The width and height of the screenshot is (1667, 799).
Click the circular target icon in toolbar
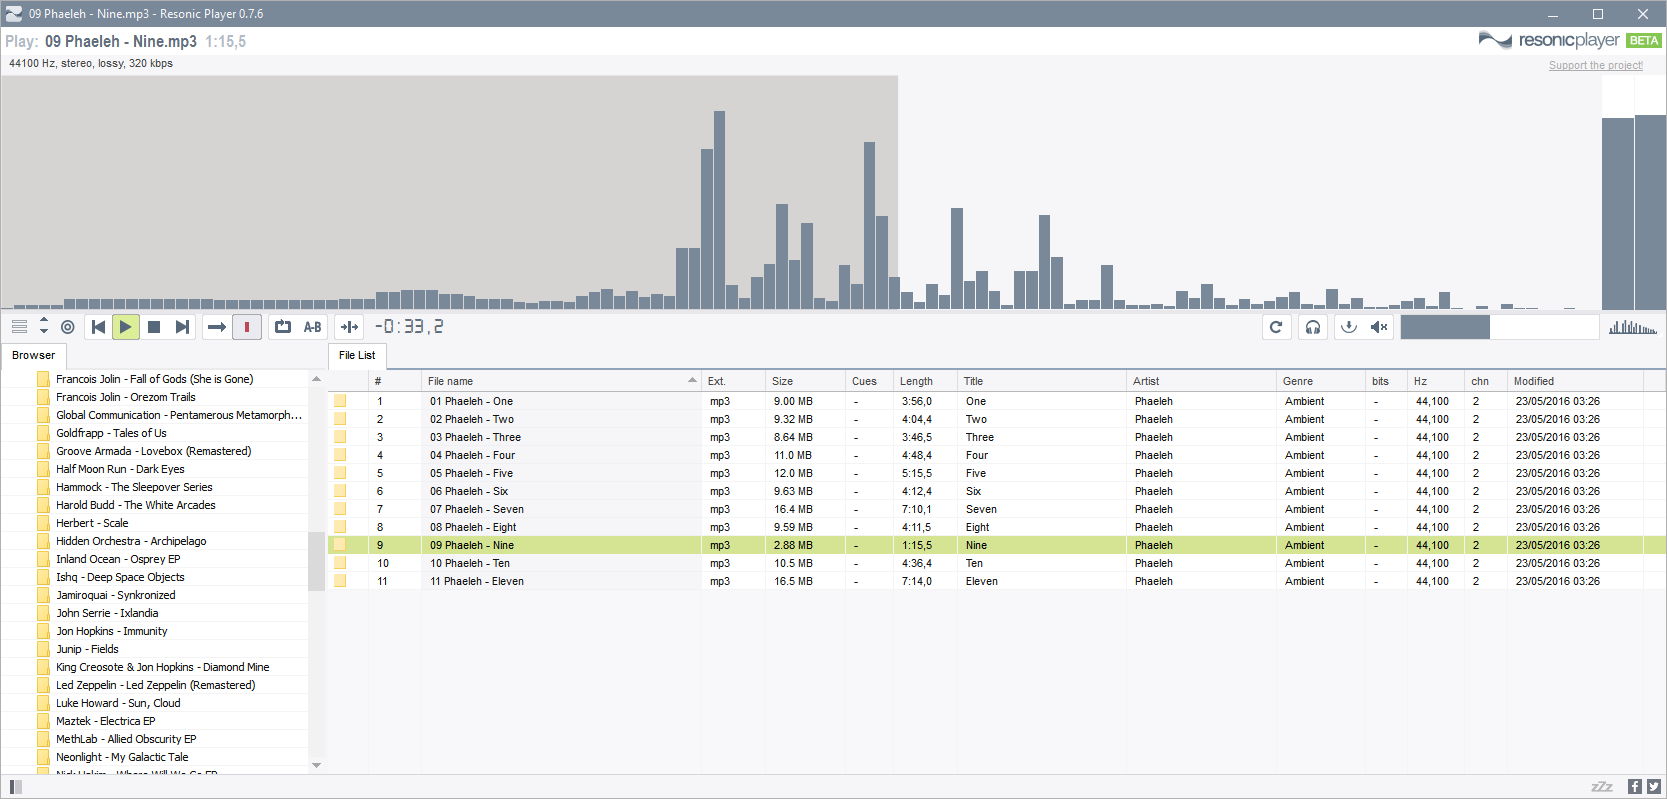click(67, 327)
